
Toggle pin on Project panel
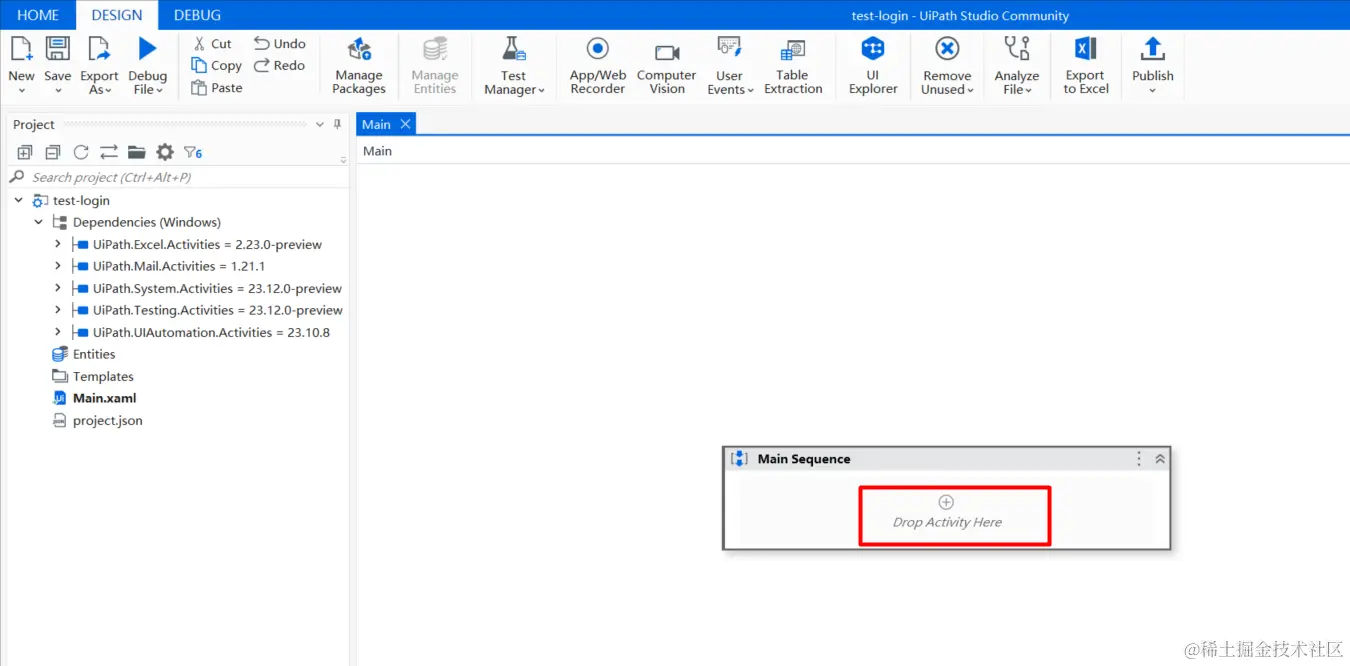pos(337,125)
